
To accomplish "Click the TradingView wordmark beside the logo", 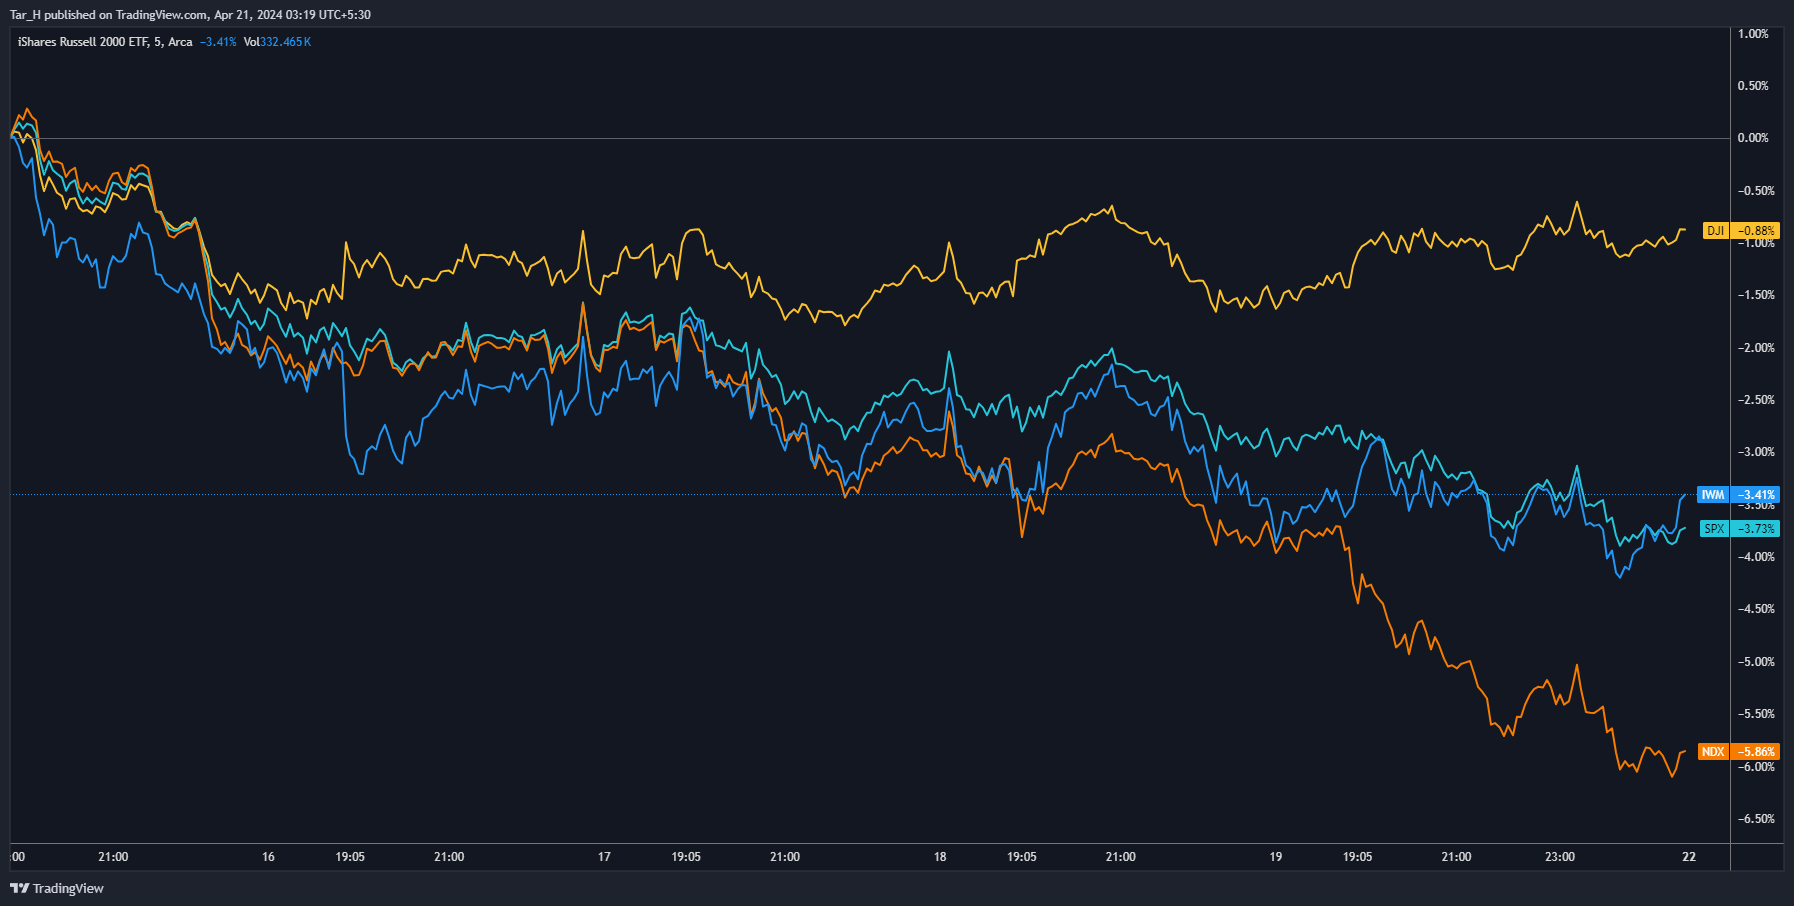I will click(68, 888).
